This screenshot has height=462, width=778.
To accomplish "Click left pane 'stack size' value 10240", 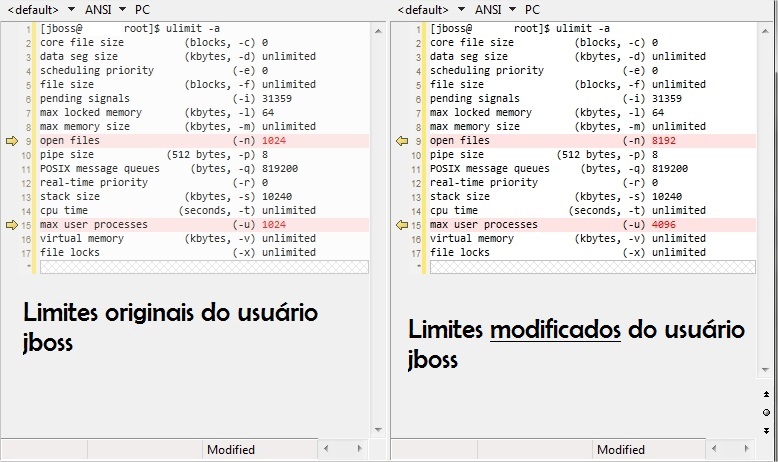I will pos(277,197).
